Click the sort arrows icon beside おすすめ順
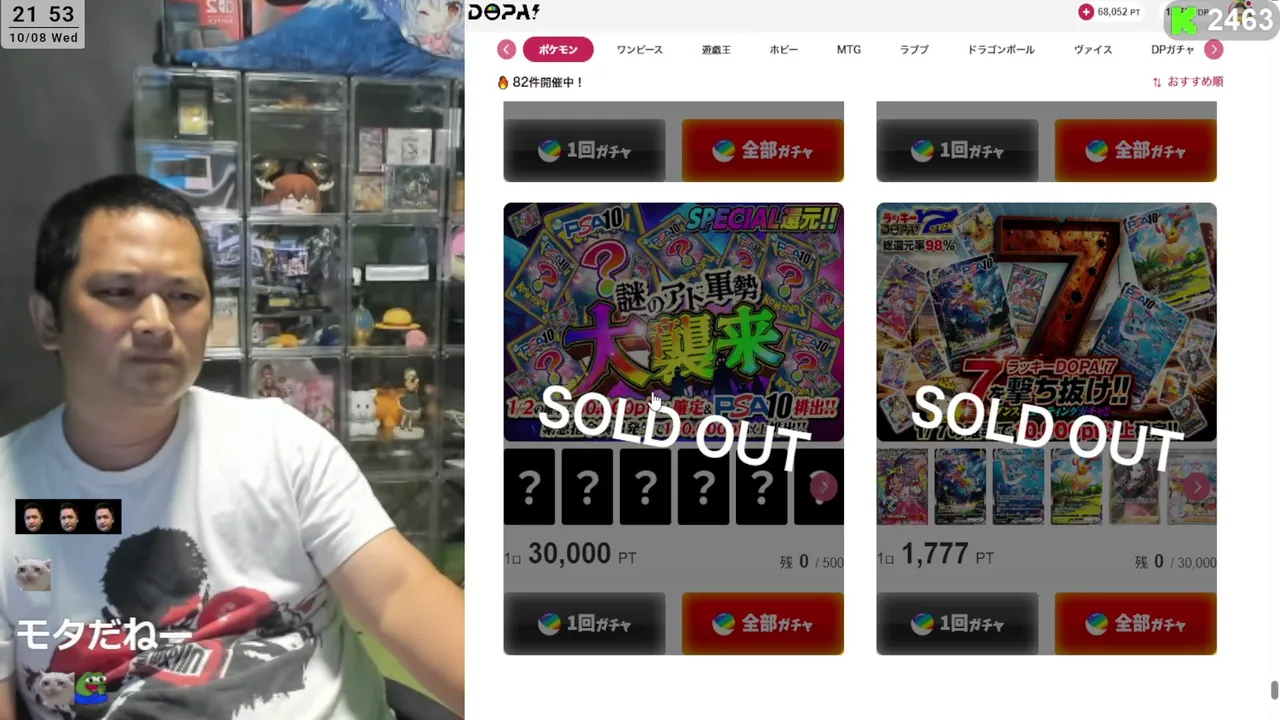This screenshot has height=720, width=1280. pos(1157,82)
